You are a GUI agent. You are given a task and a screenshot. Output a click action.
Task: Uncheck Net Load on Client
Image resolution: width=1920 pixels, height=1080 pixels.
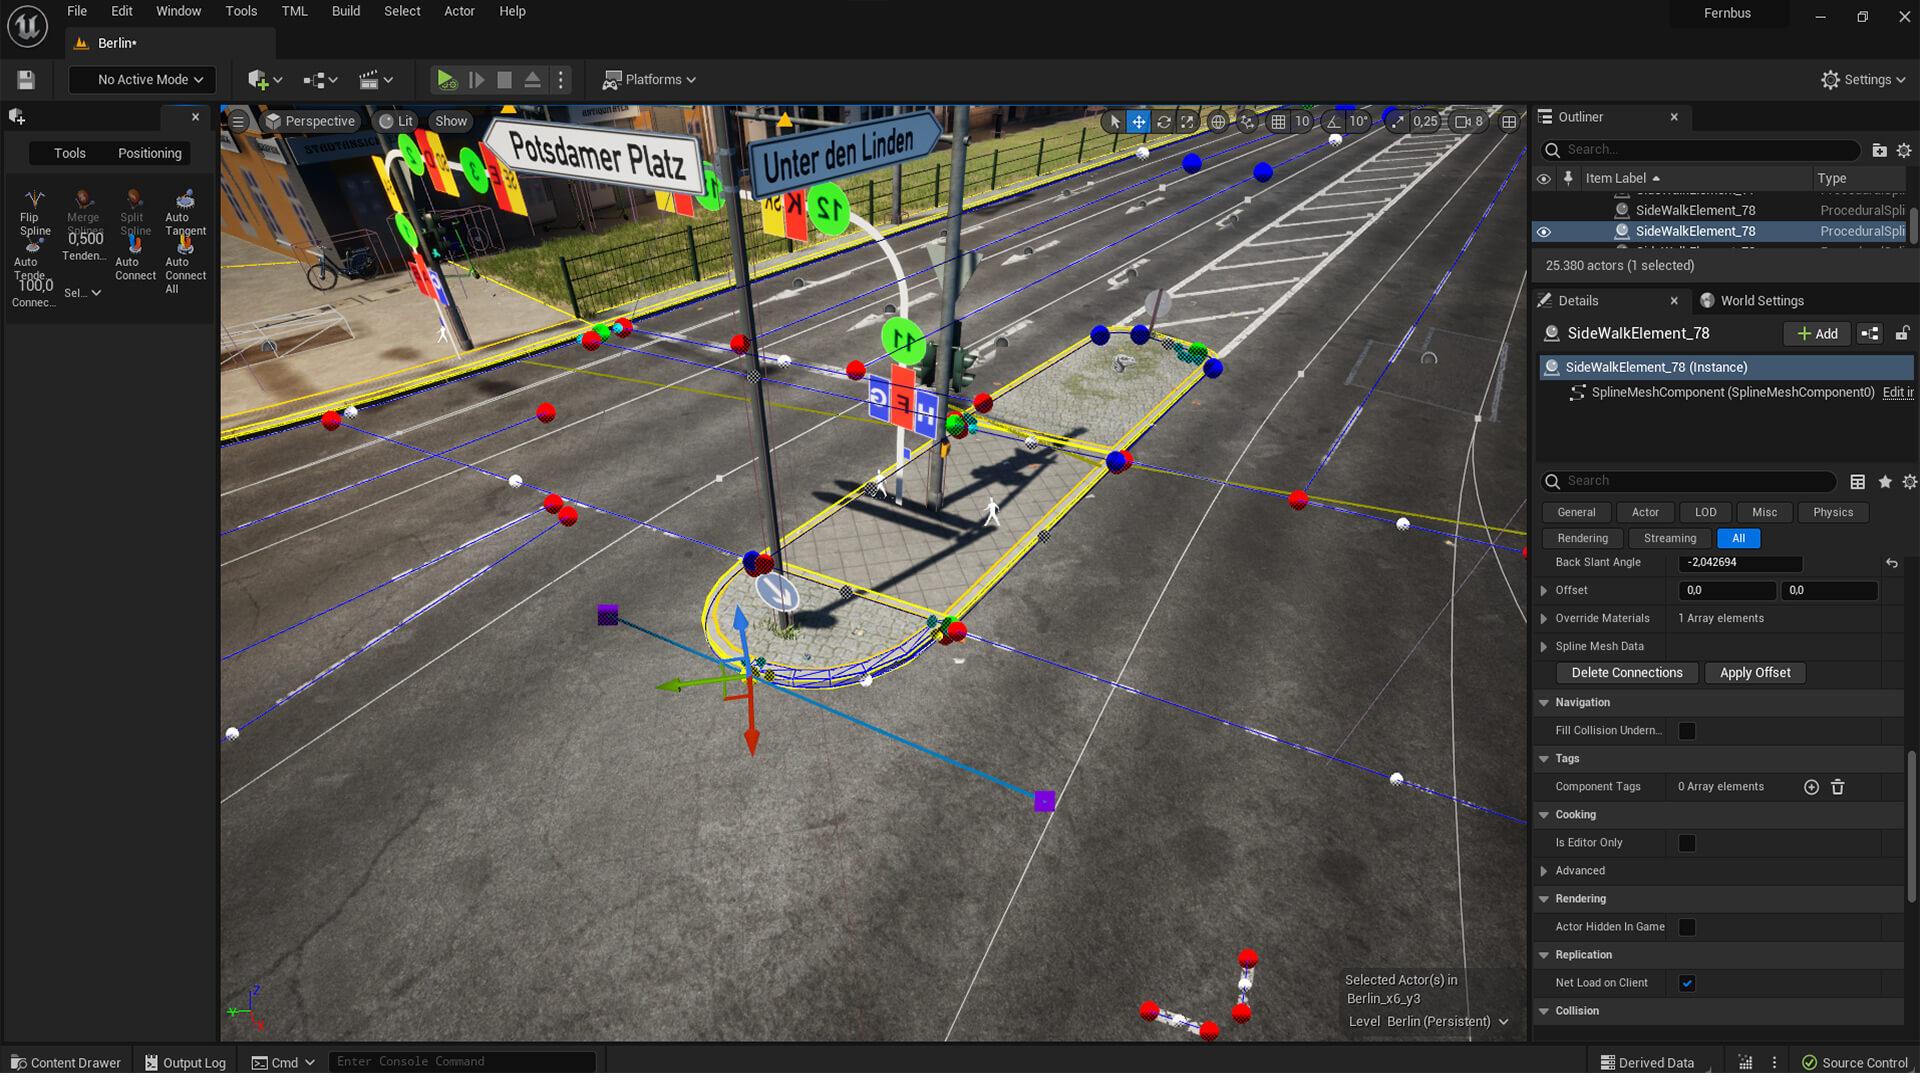(x=1686, y=983)
